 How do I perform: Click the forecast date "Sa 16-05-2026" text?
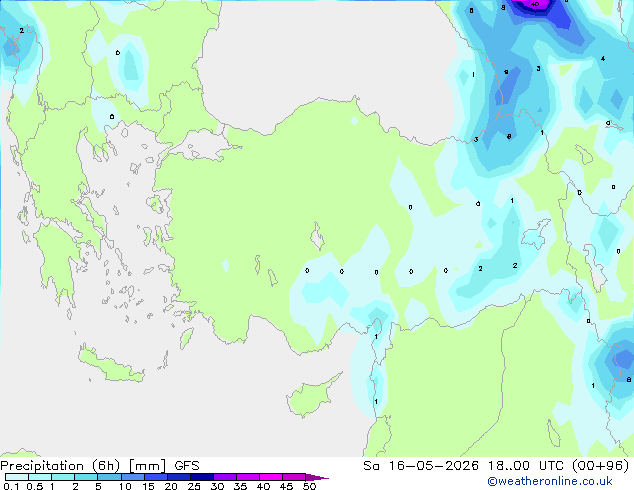[x=421, y=466]
